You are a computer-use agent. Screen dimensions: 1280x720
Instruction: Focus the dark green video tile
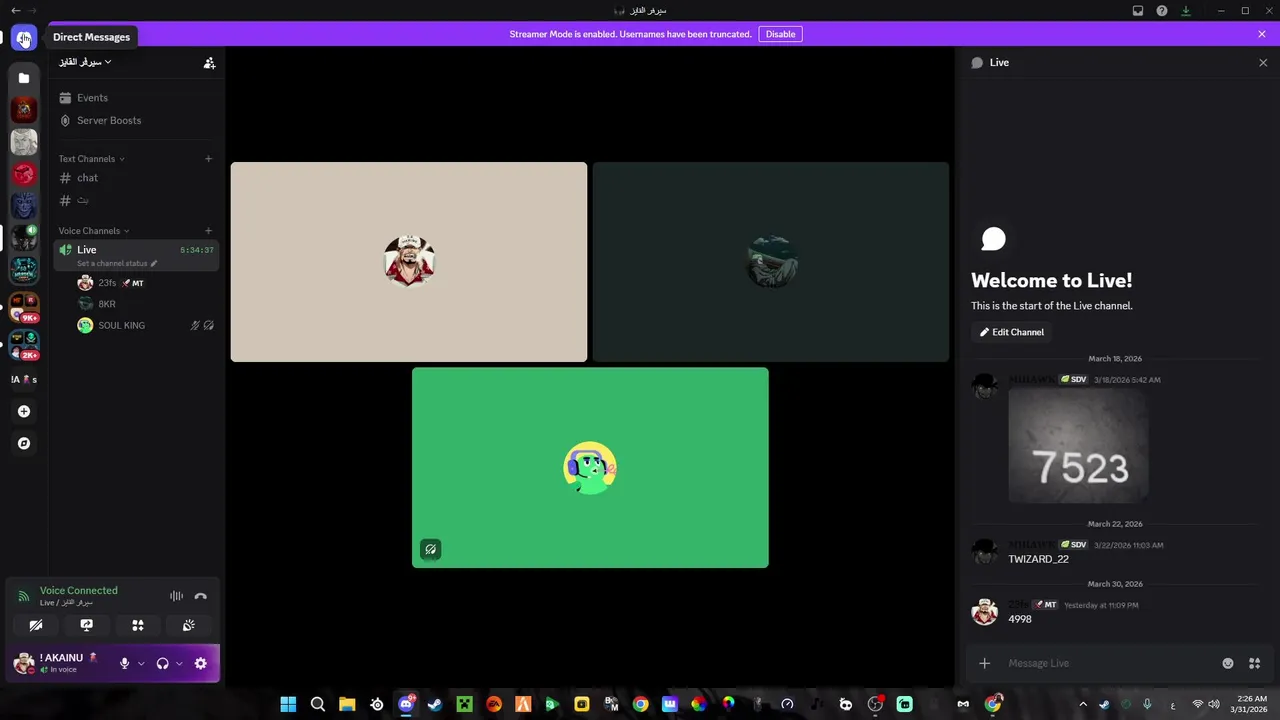click(x=771, y=262)
